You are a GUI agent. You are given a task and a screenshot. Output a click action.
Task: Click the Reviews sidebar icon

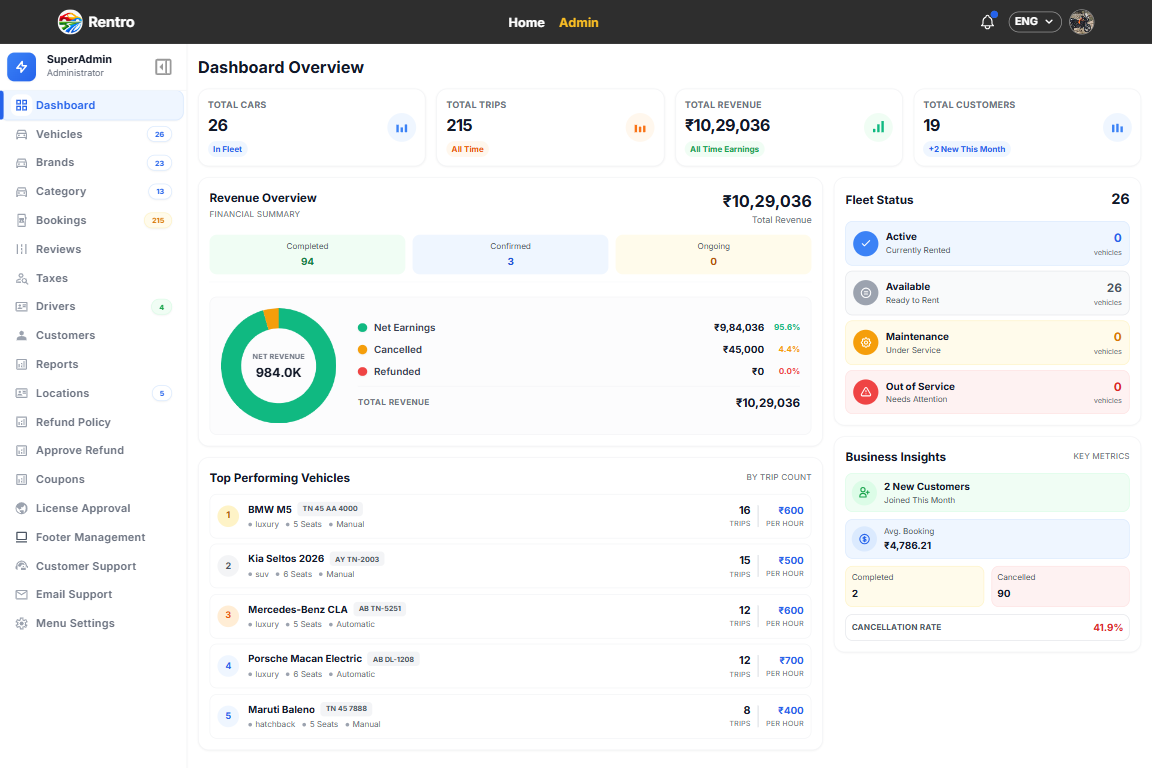click(x=21, y=249)
